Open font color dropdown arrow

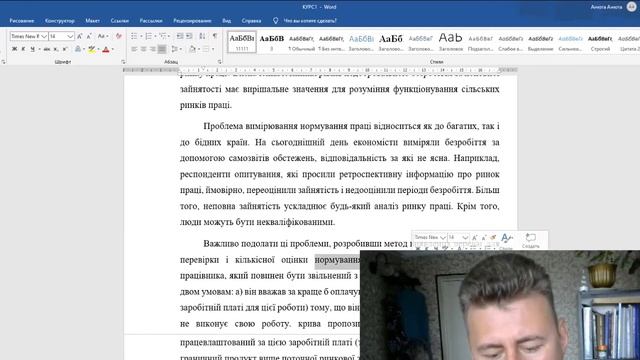[x=113, y=49]
